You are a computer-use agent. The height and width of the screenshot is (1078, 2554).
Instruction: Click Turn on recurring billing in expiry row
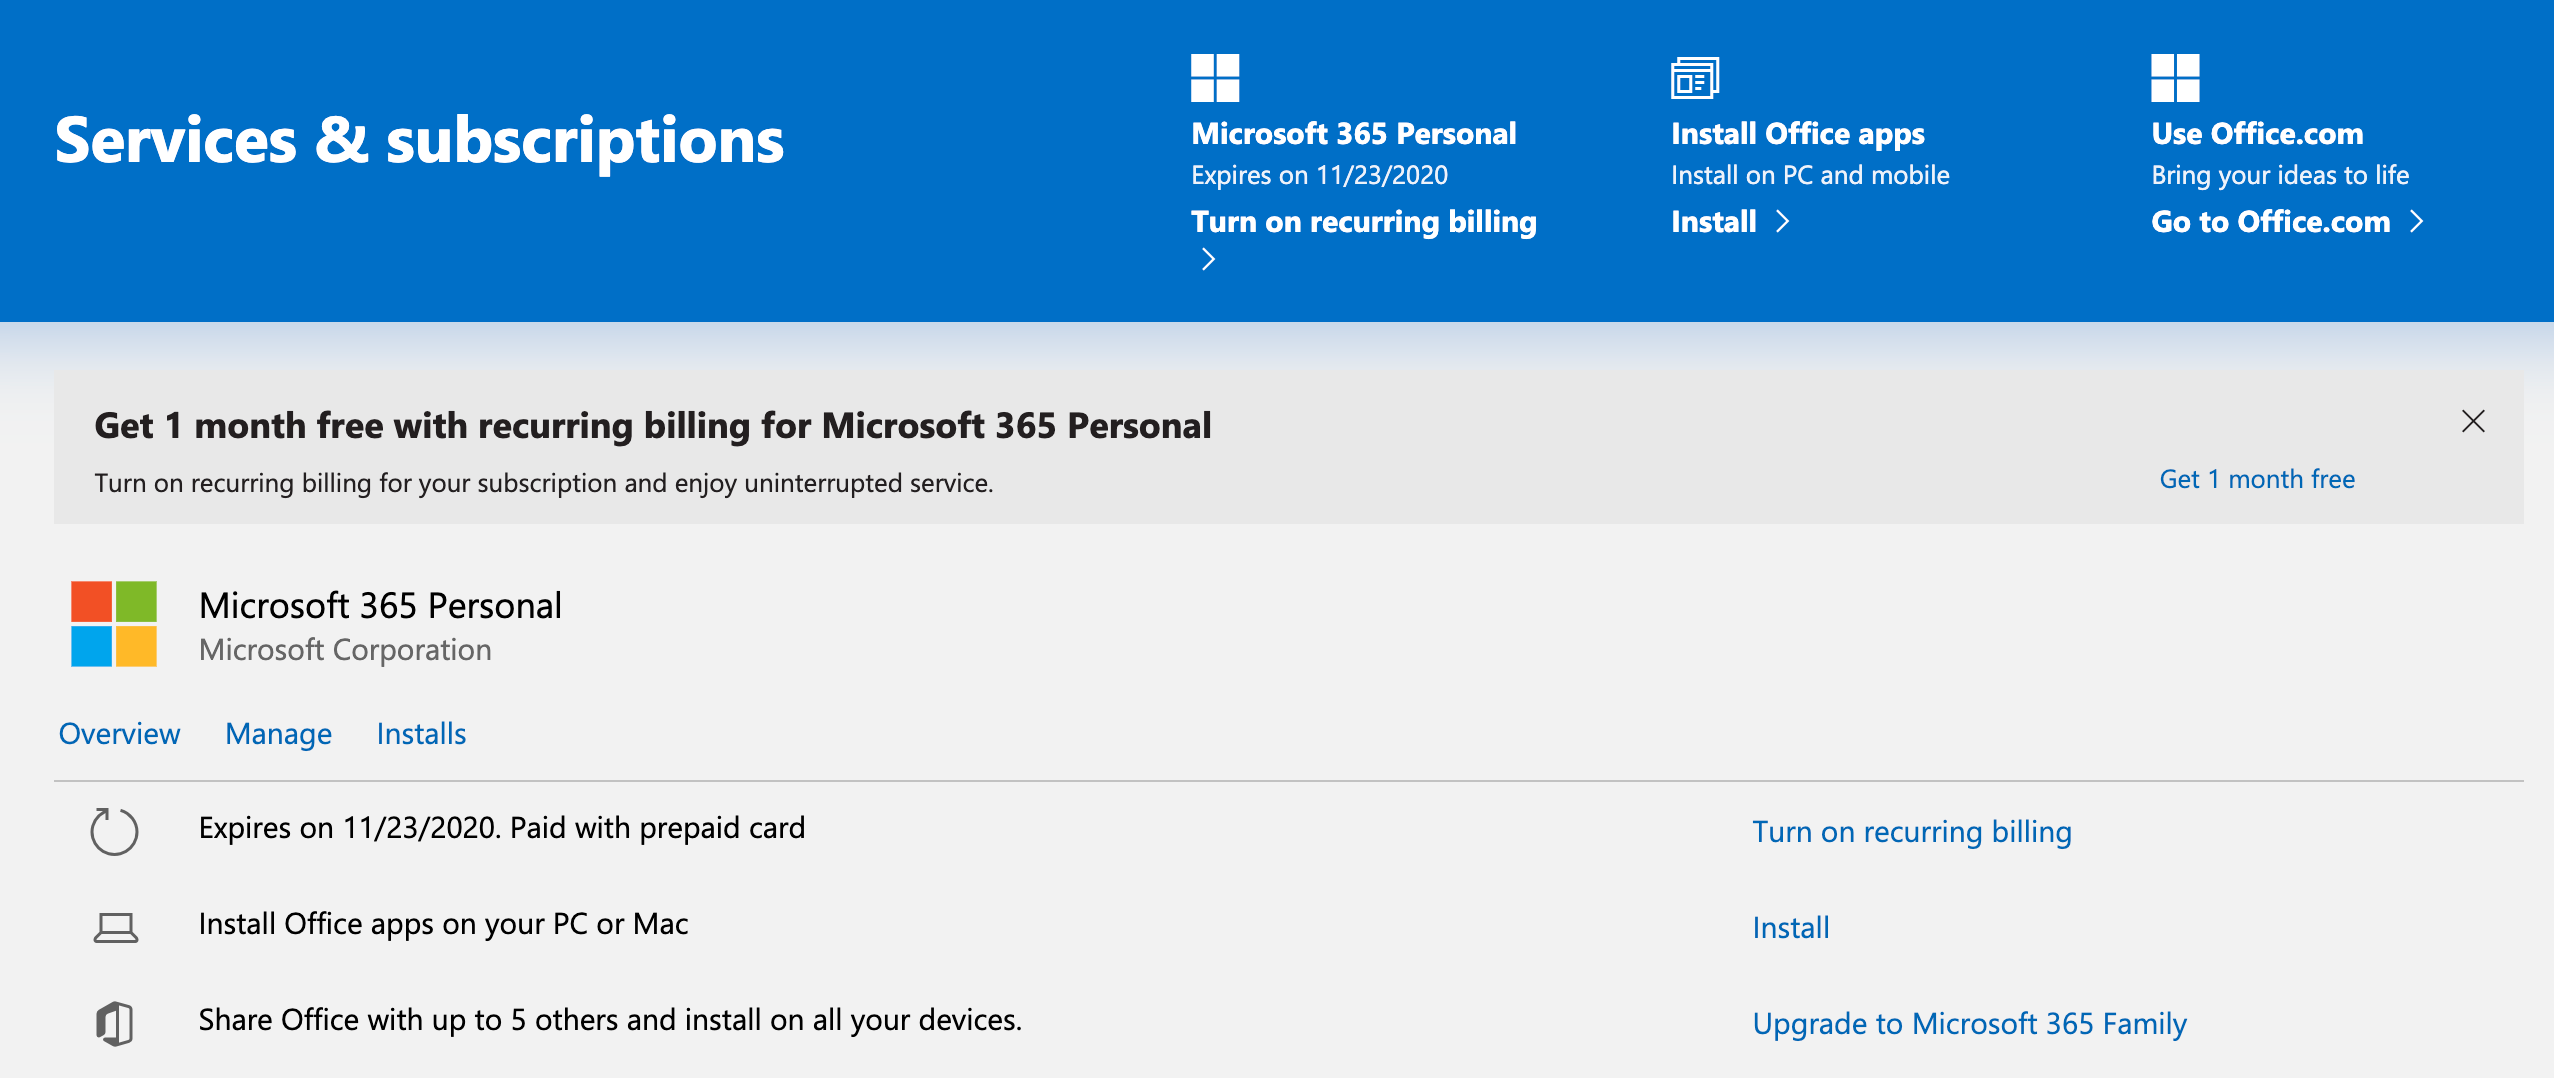pyautogui.click(x=1912, y=832)
